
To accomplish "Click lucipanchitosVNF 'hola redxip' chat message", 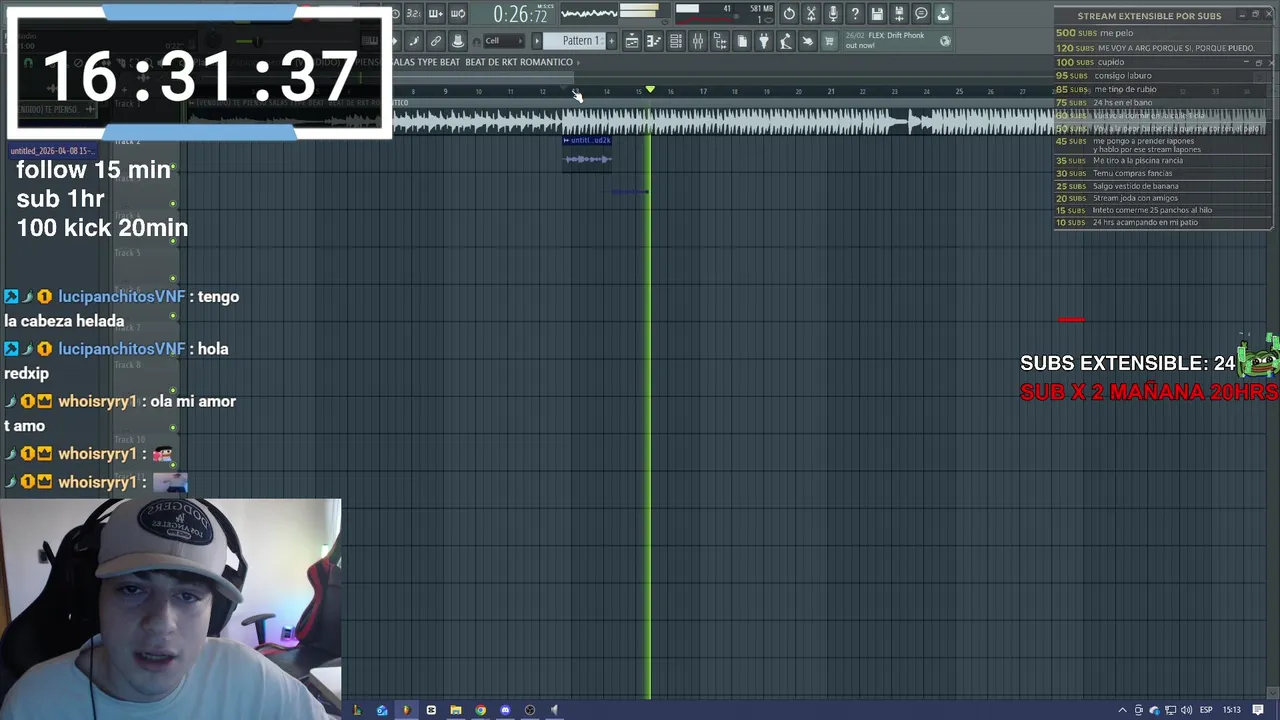I will click(117, 361).
